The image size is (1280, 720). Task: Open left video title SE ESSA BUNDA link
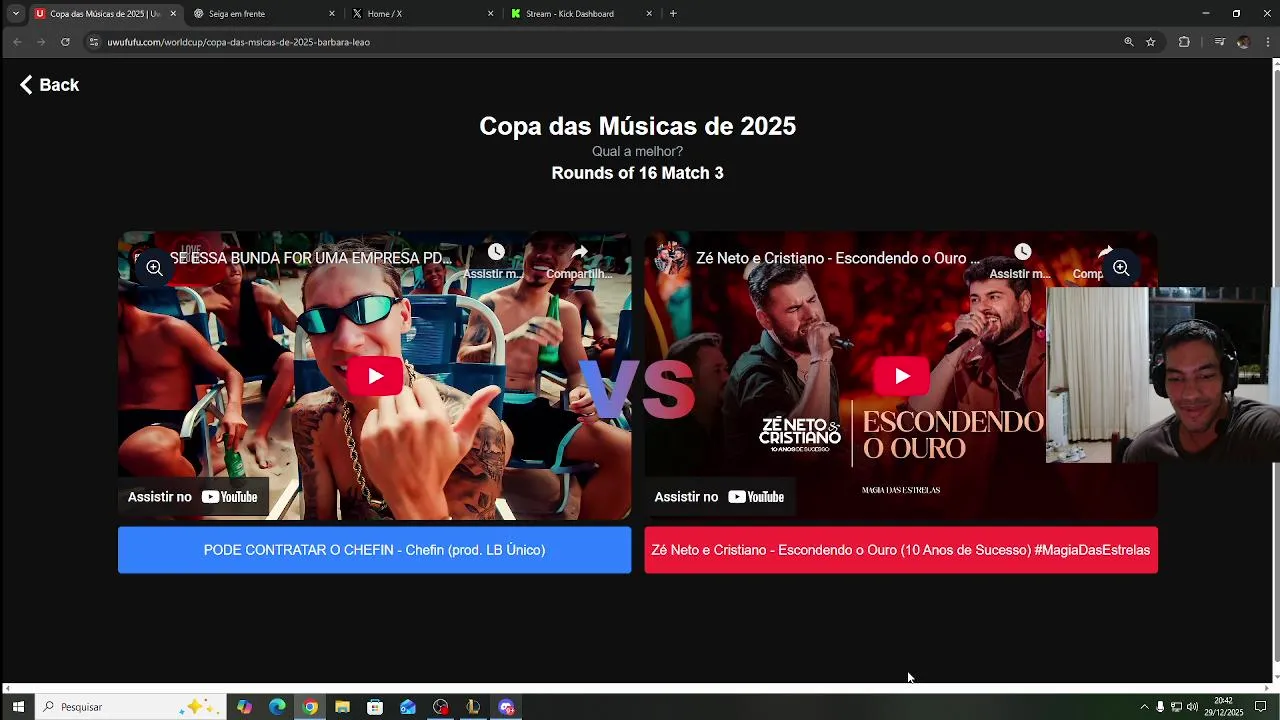310,258
